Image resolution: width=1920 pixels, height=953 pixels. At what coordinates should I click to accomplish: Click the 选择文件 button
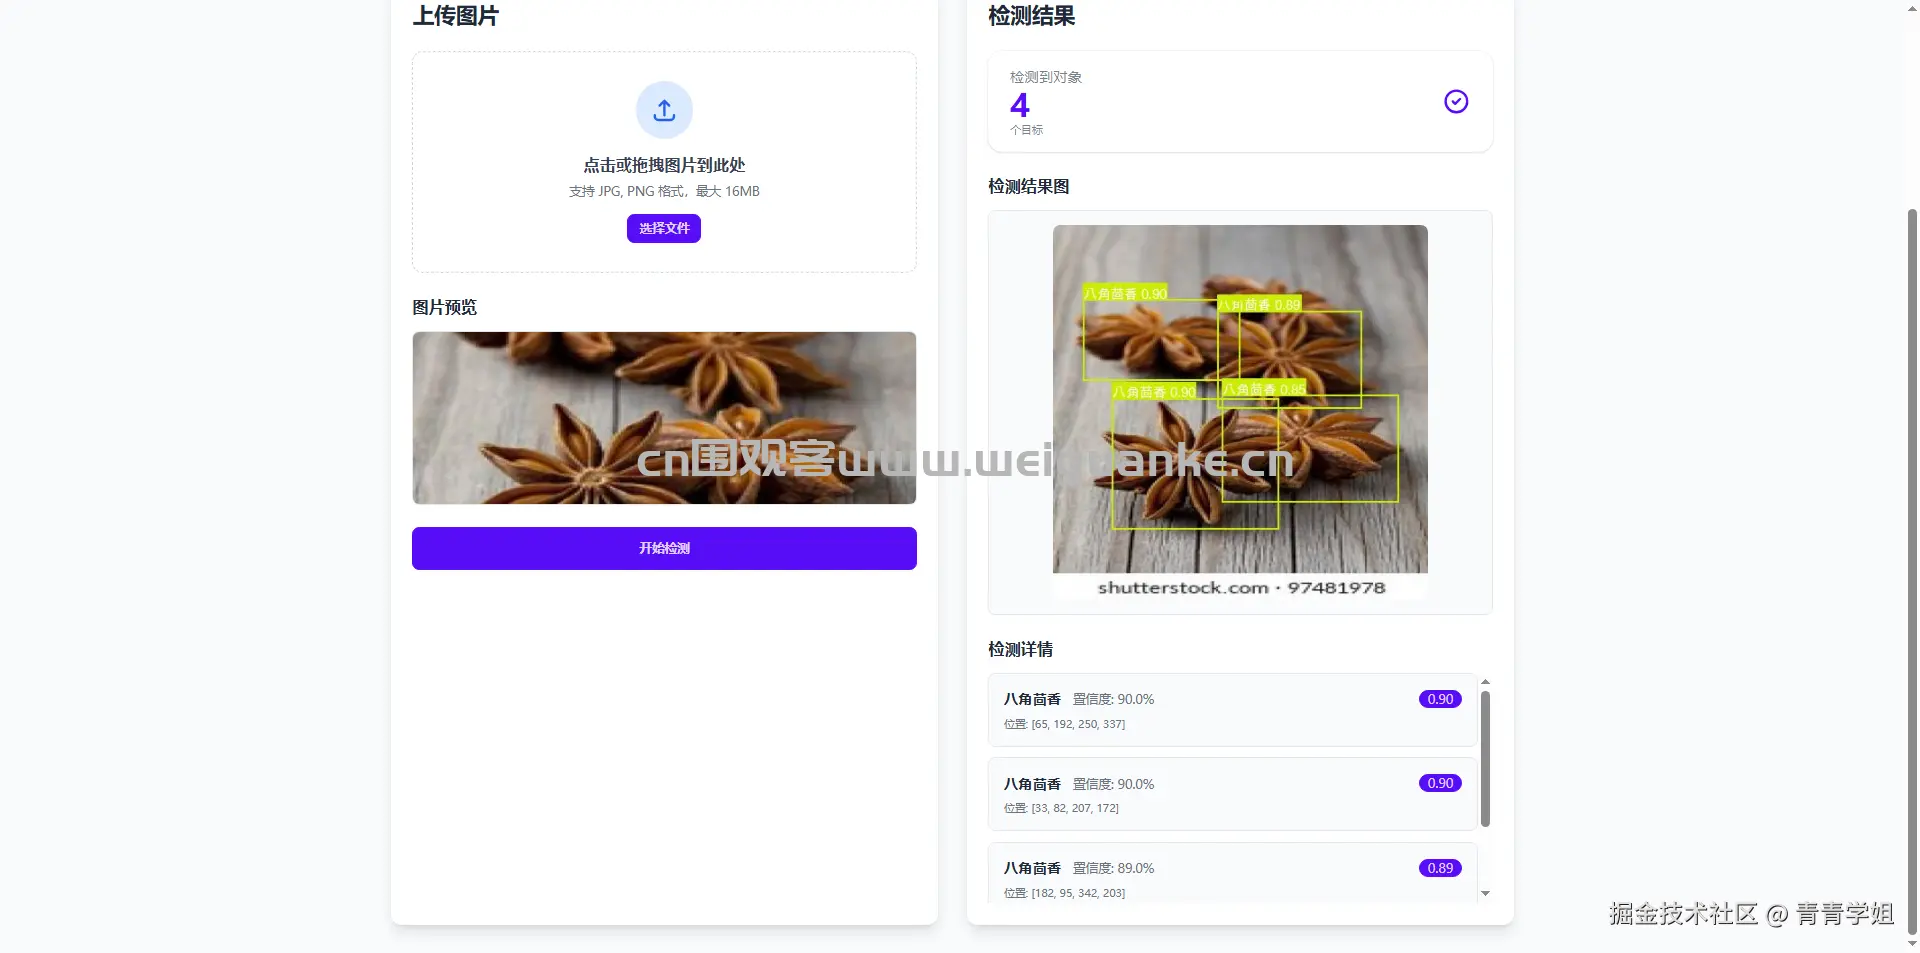coord(664,228)
